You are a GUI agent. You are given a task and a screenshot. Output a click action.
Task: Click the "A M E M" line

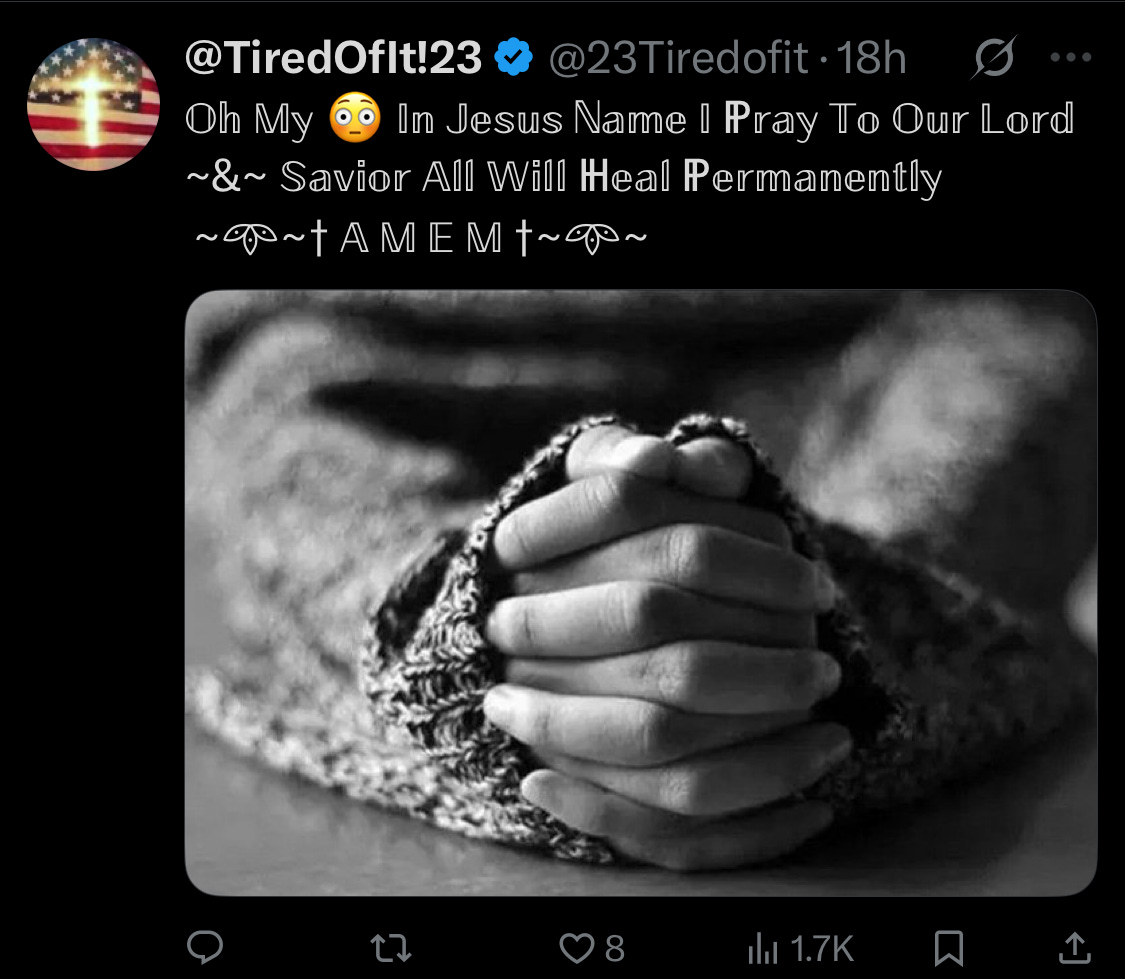421,237
